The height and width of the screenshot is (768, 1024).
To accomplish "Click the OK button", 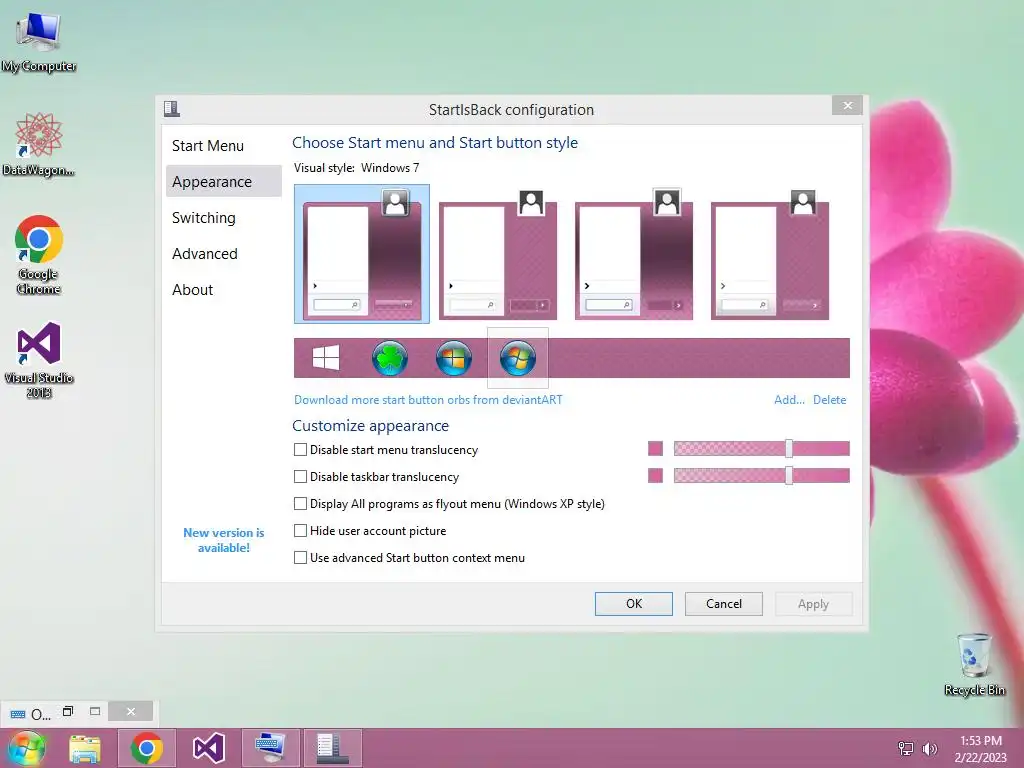I will [x=633, y=603].
